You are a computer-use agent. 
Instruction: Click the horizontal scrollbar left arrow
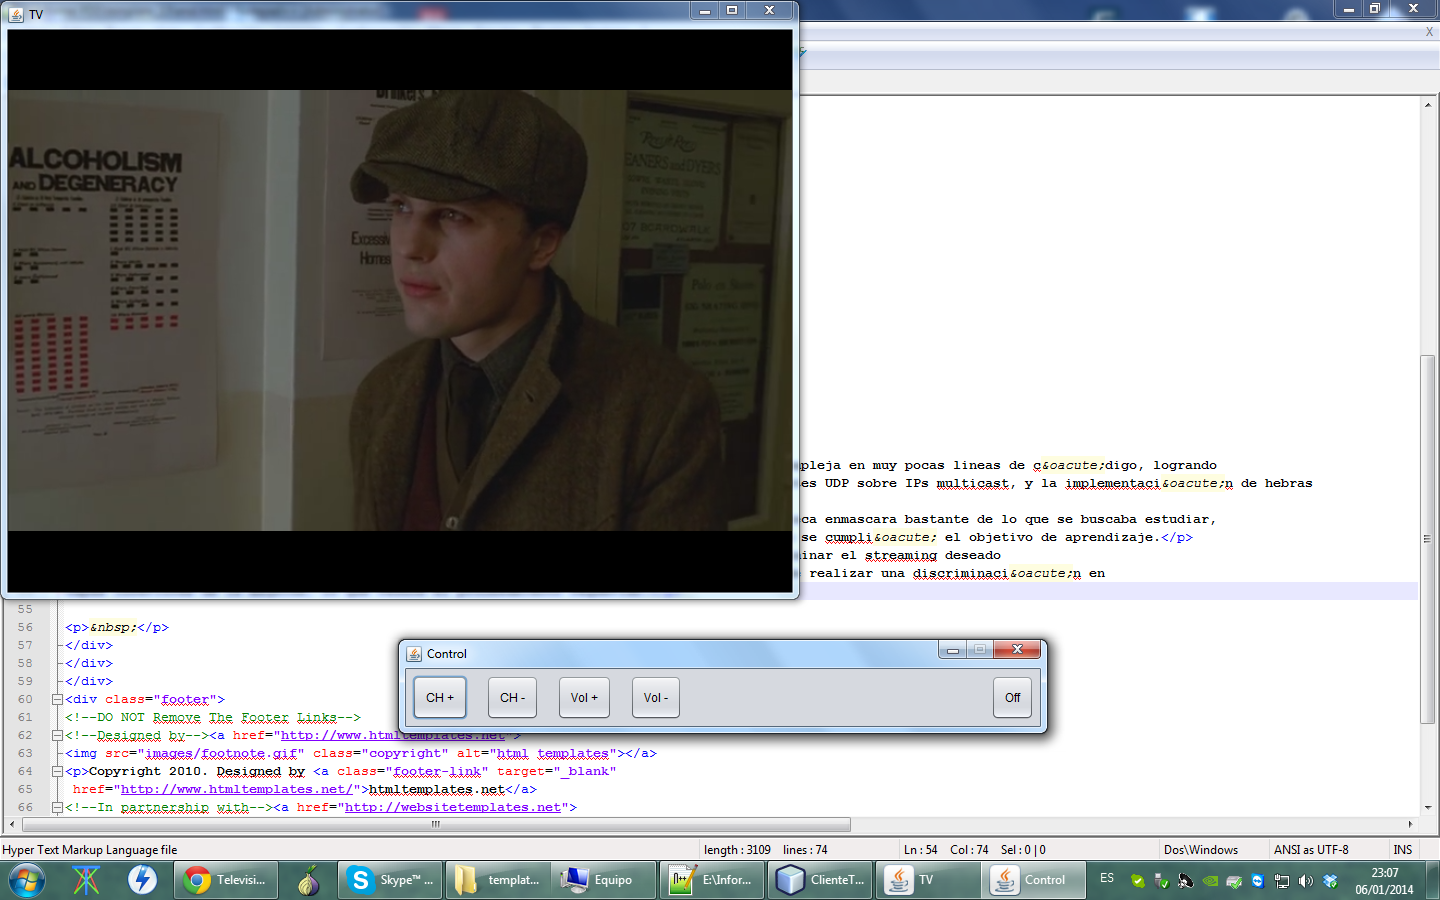(x=12, y=825)
